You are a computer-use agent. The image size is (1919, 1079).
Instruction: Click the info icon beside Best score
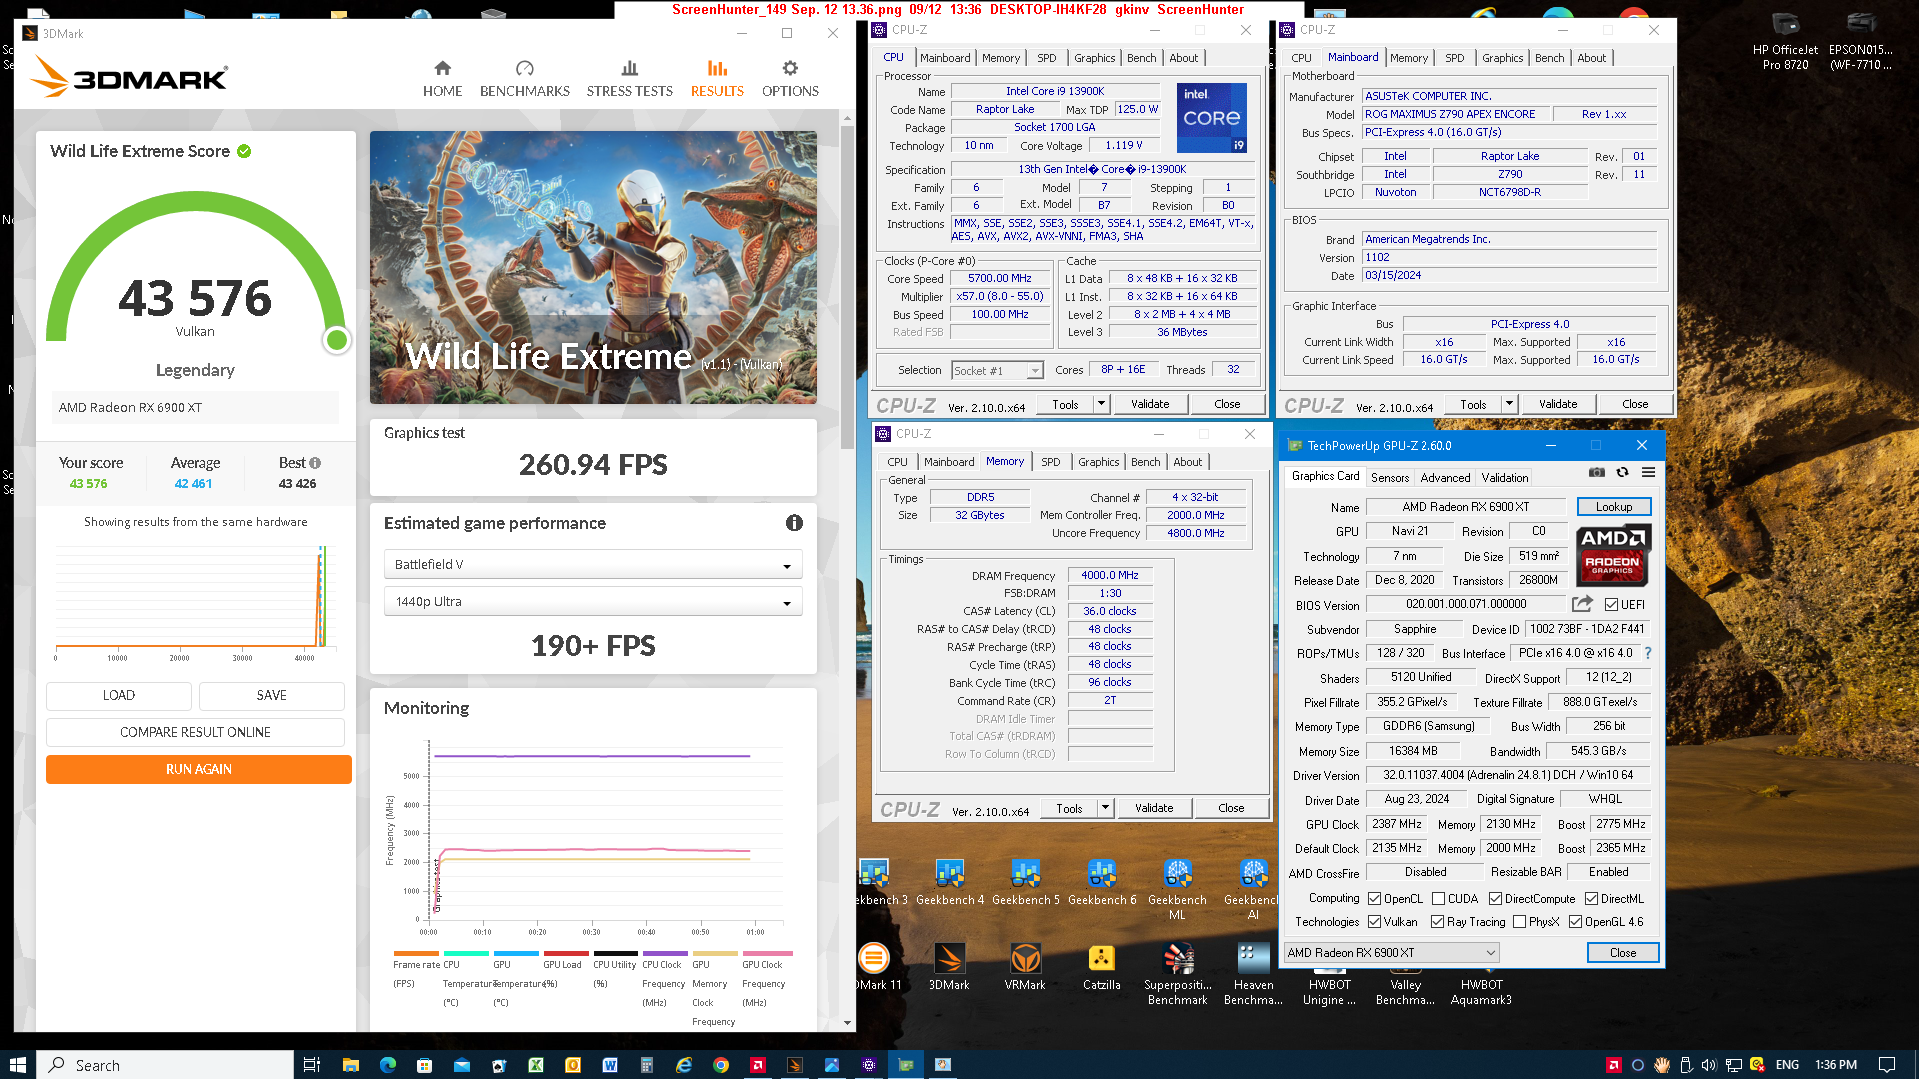315,463
